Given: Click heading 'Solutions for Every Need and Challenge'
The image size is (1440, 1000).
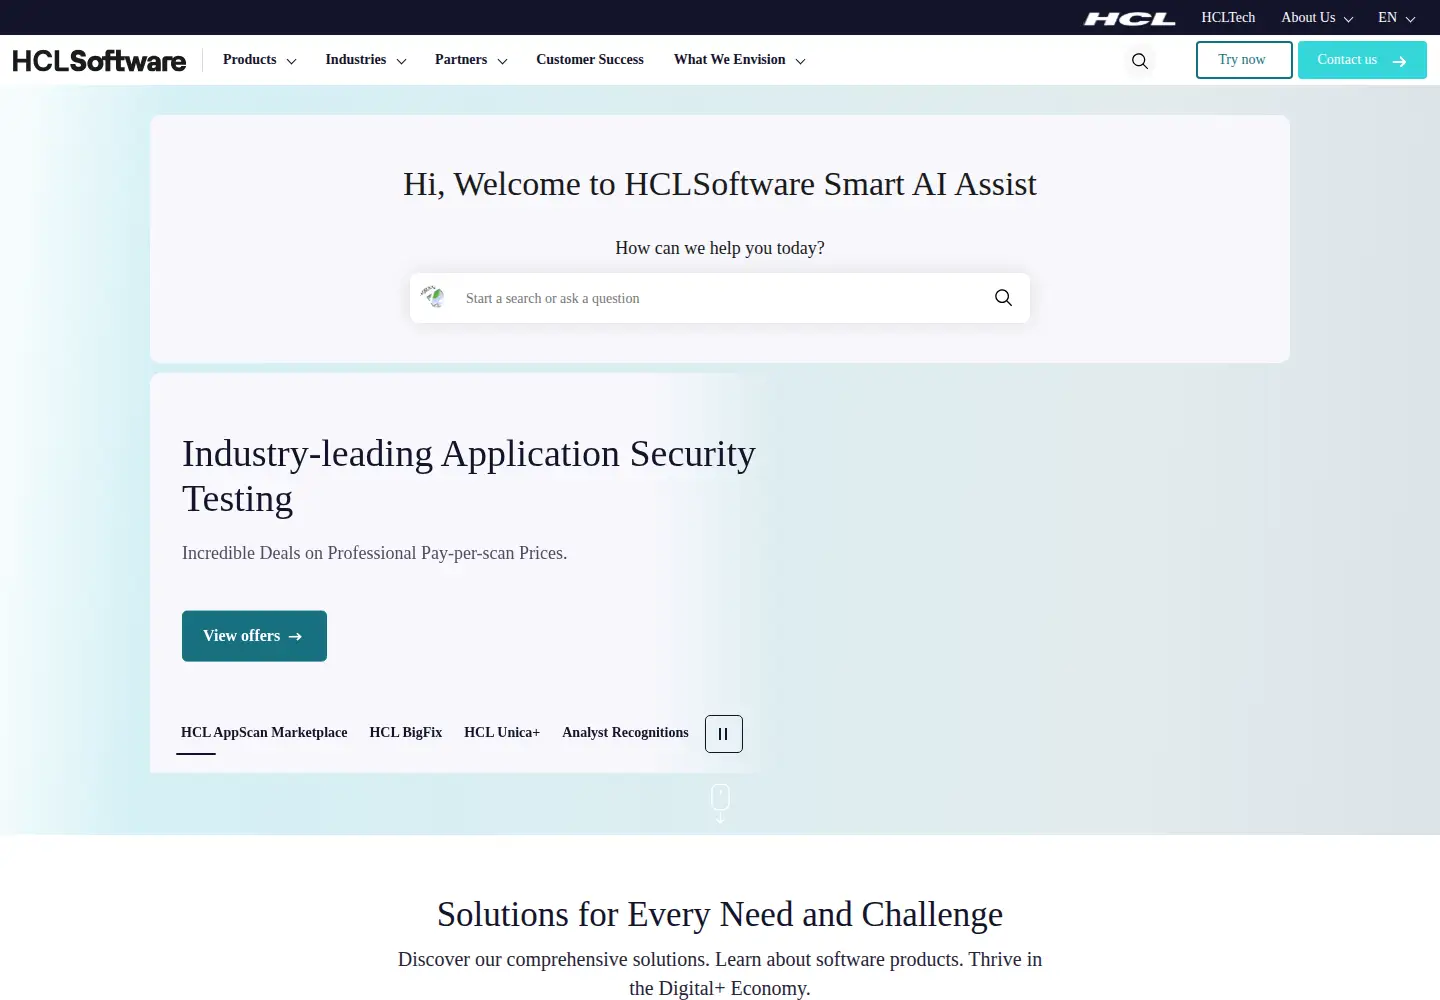Looking at the screenshot, I should [x=720, y=914].
